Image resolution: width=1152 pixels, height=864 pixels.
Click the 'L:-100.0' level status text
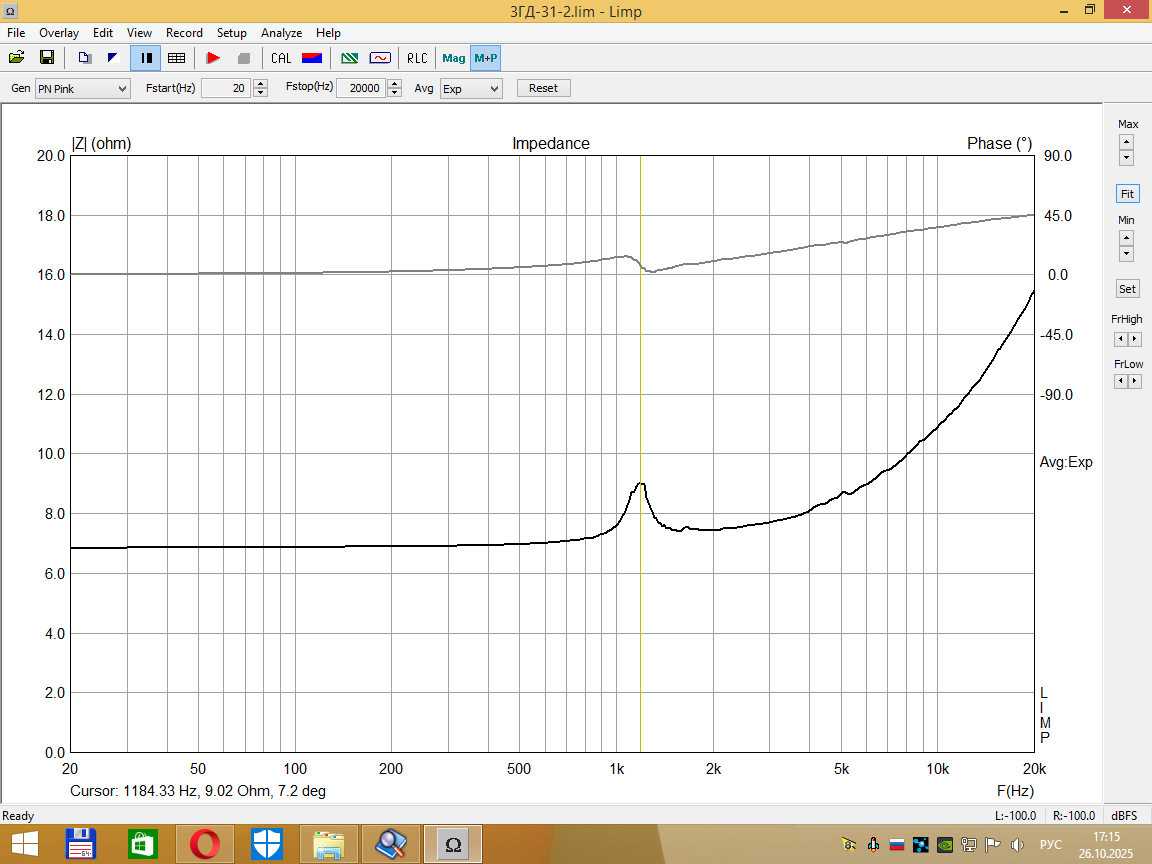[x=1015, y=816]
